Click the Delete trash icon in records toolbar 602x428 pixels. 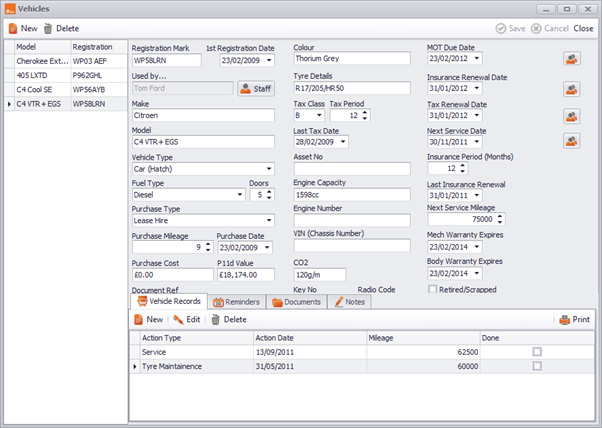point(216,319)
